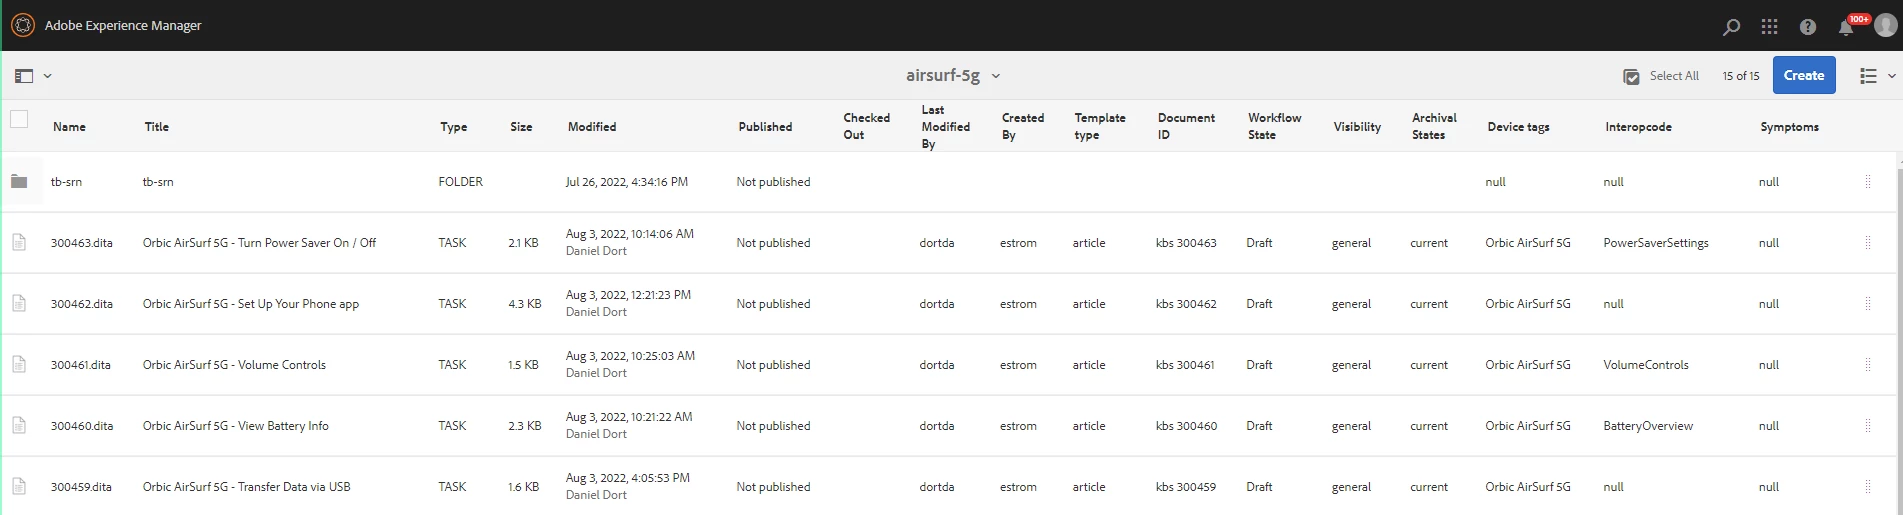Sort by the Name column header
The image size is (1903, 515).
pyautogui.click(x=69, y=127)
